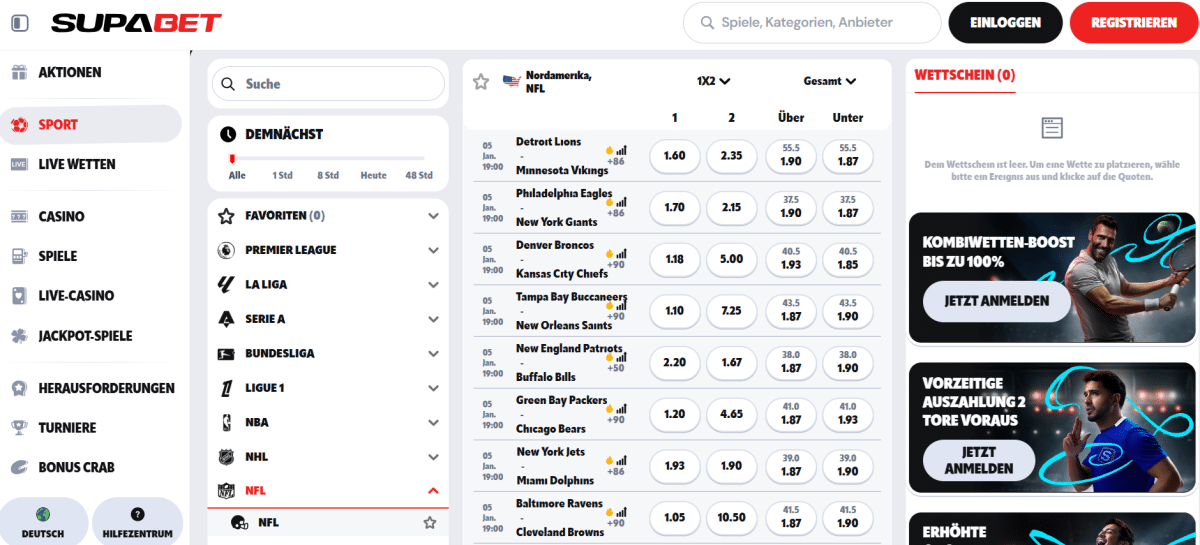Open the Wettschein (0) tab
The image size is (1200, 545).
[x=965, y=75]
